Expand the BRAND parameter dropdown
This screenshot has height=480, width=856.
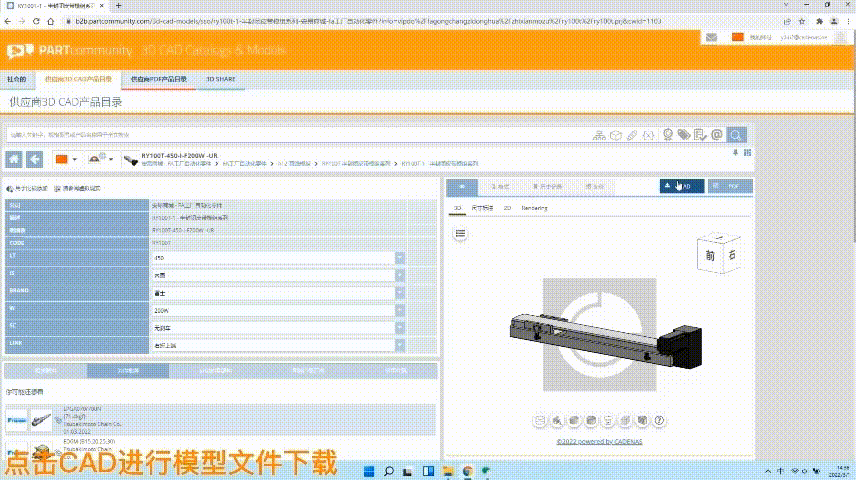[400, 293]
